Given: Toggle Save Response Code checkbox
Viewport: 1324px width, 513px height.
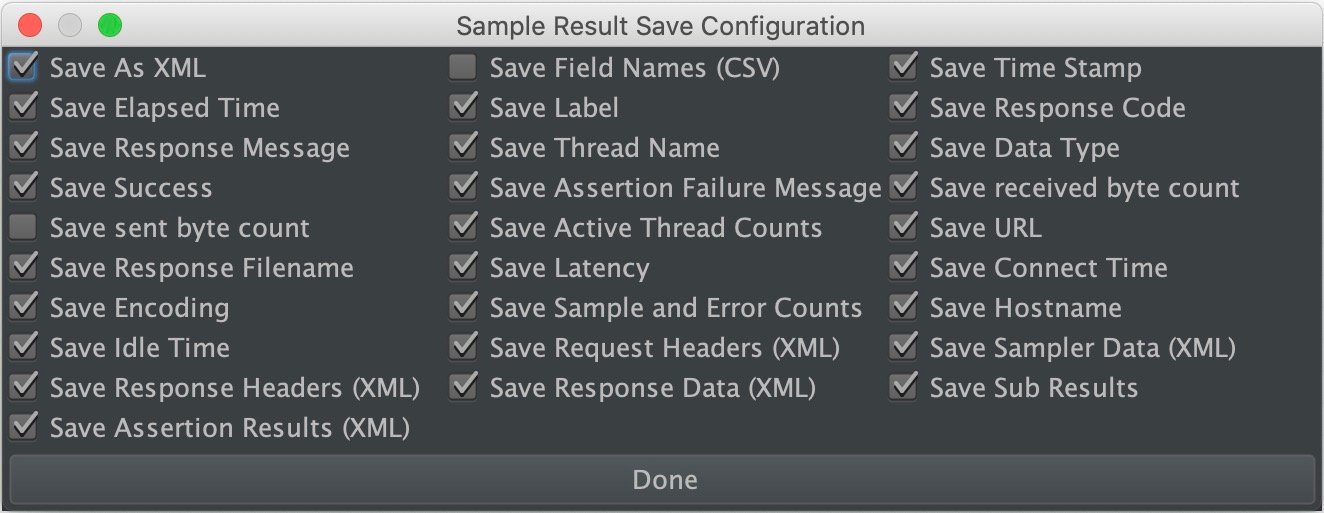Looking at the screenshot, I should [x=903, y=108].
